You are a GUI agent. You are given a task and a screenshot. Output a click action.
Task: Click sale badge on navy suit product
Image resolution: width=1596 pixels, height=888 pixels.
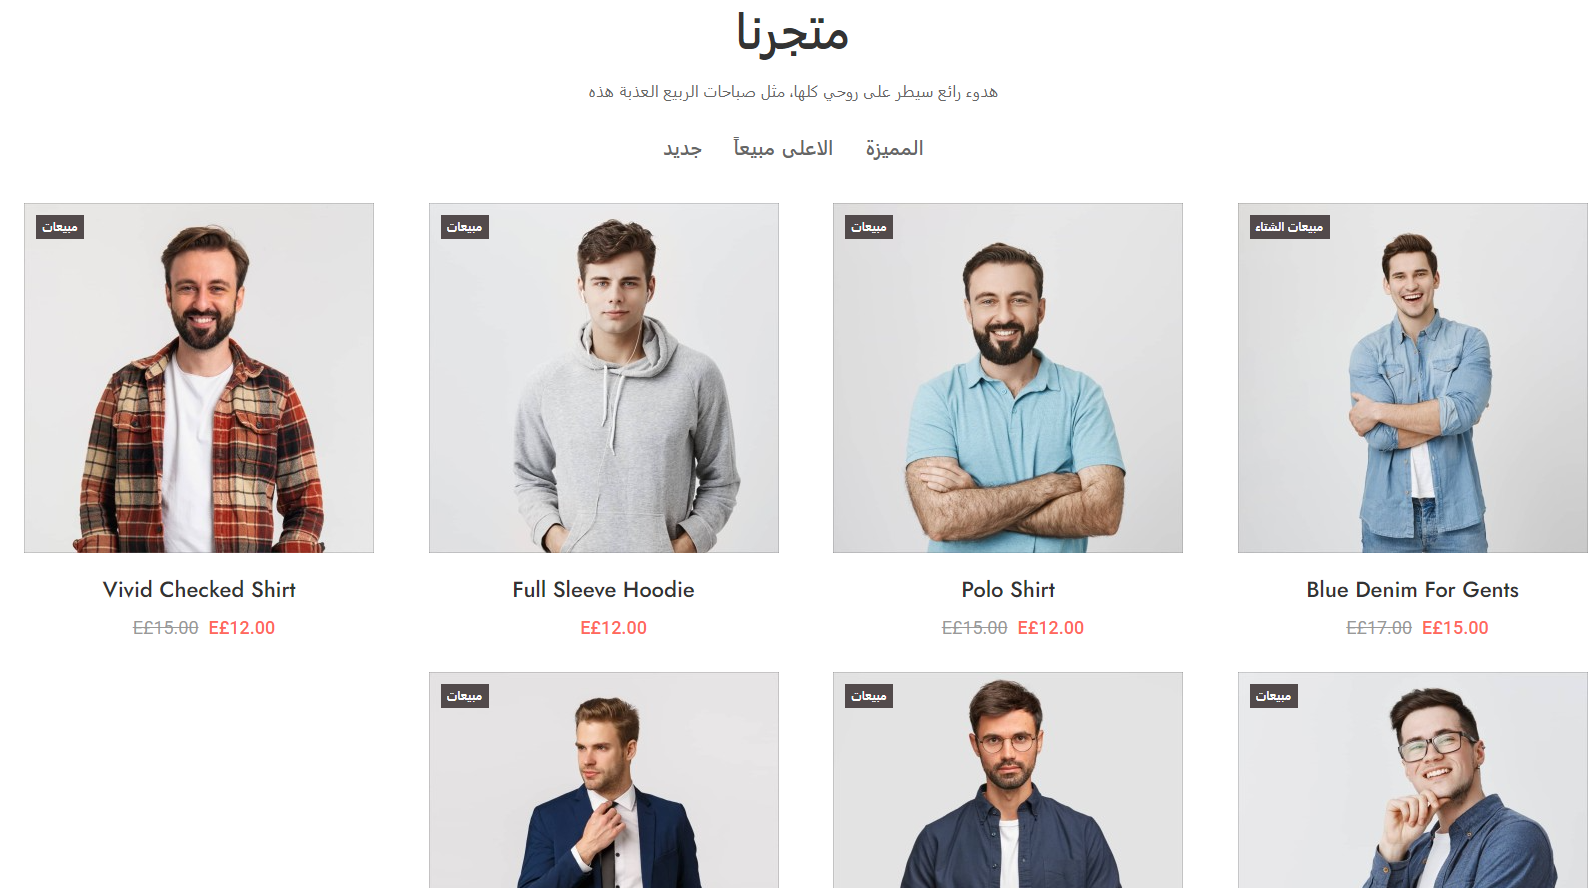465,696
